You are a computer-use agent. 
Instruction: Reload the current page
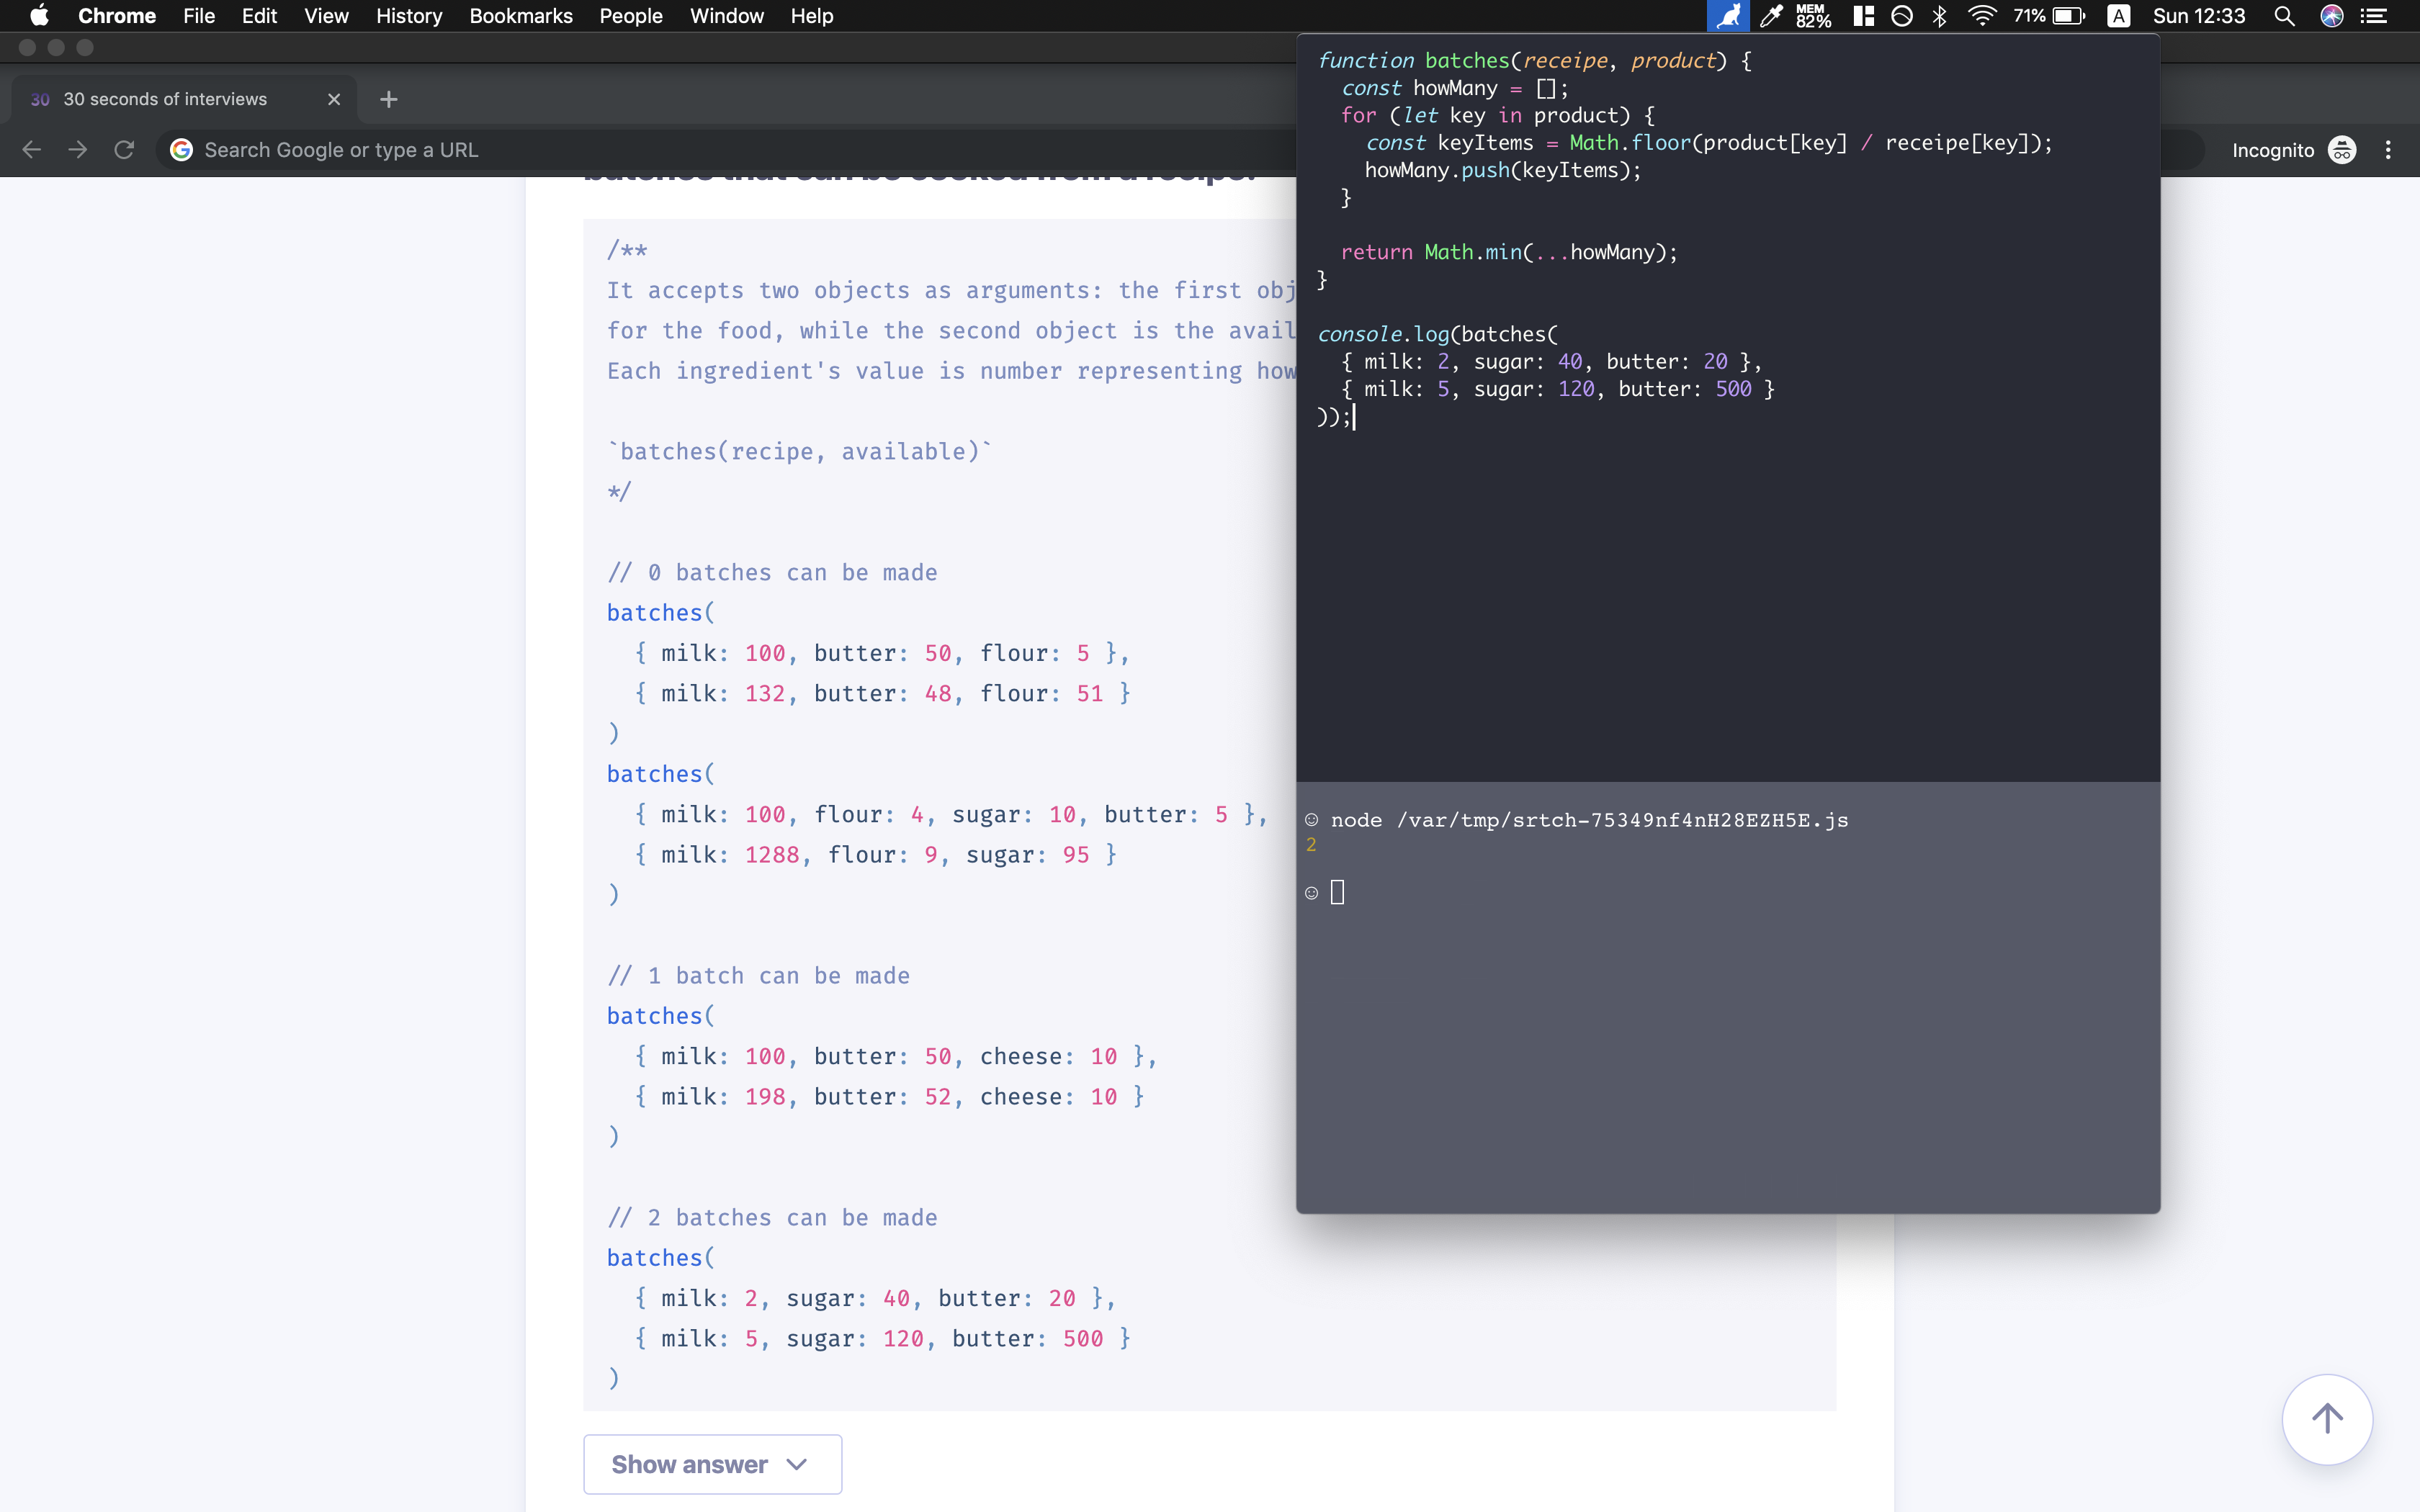tap(123, 149)
